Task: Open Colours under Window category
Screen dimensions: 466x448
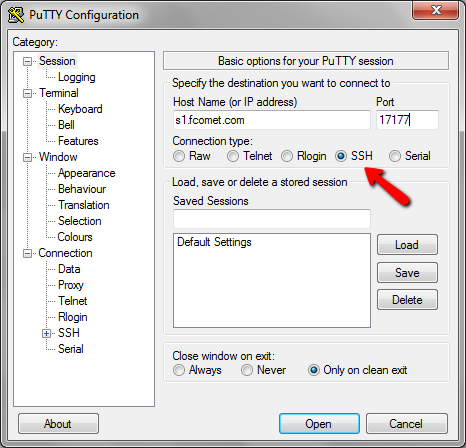Action: point(75,237)
